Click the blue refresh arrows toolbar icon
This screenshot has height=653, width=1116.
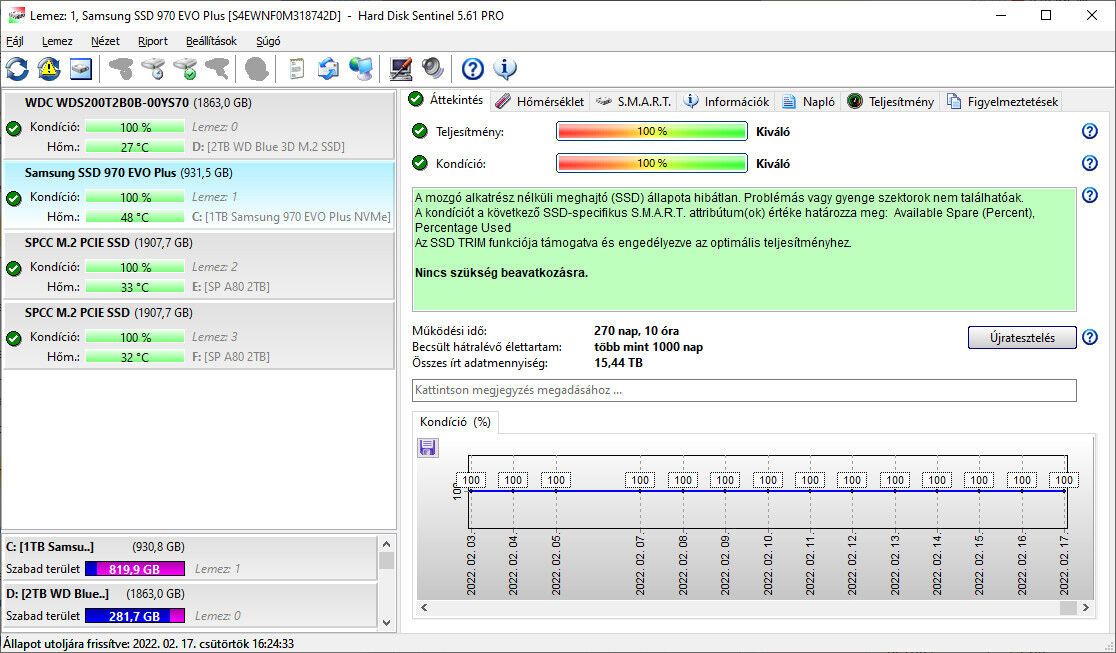click(x=17, y=69)
